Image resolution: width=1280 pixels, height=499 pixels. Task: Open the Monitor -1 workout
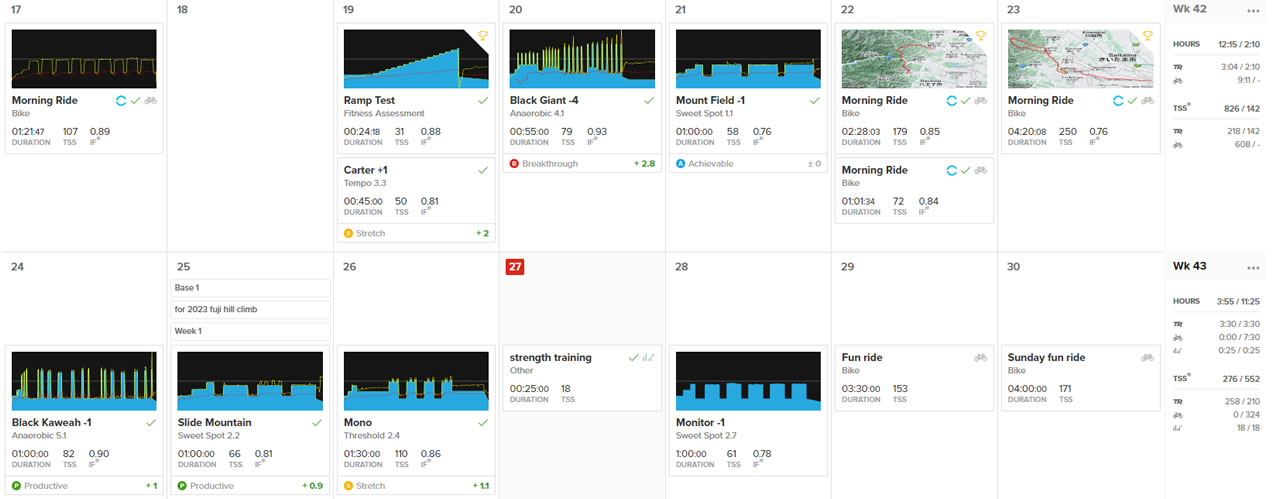710,423
